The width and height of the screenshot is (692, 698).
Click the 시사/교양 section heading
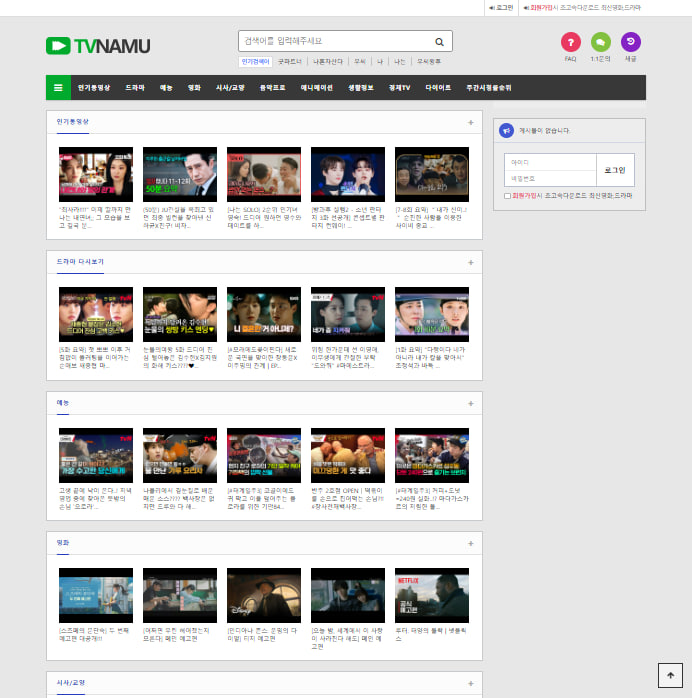tap(71, 682)
